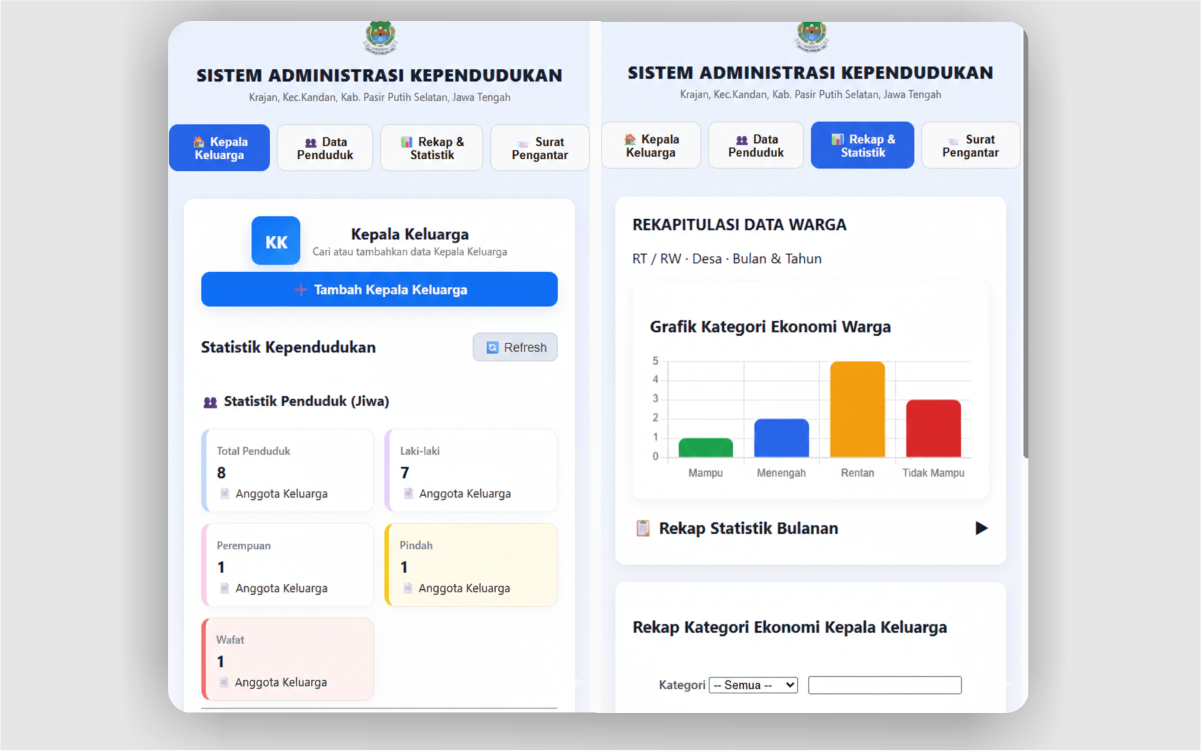1201x751 pixels.
Task: Click the Bulan & Tahun text link
Action: click(774, 258)
